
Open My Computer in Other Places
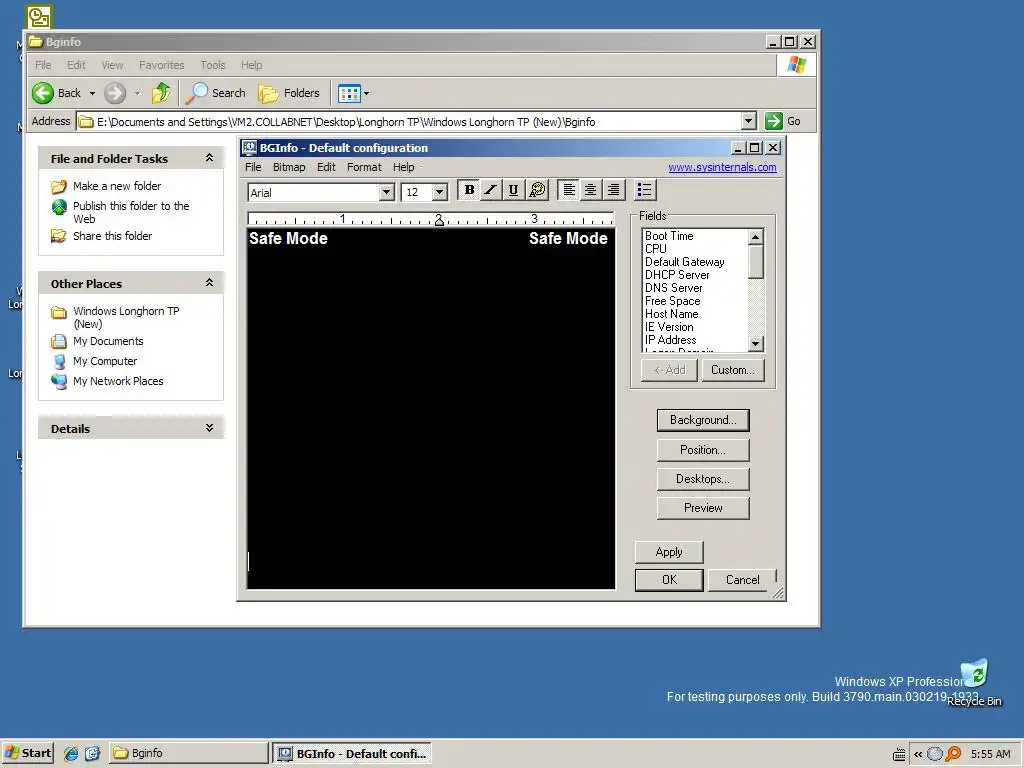(105, 361)
